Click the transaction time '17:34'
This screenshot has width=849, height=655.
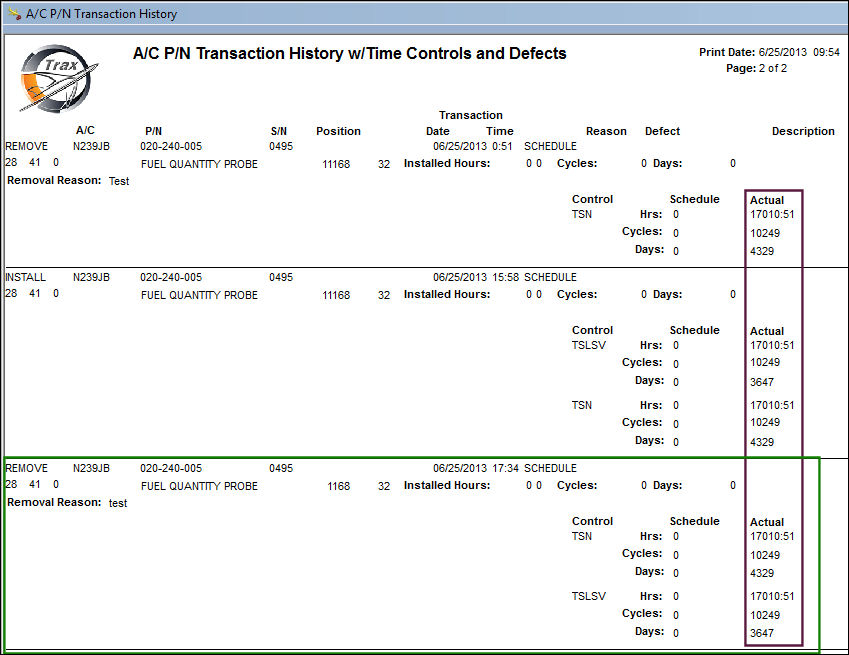point(505,468)
